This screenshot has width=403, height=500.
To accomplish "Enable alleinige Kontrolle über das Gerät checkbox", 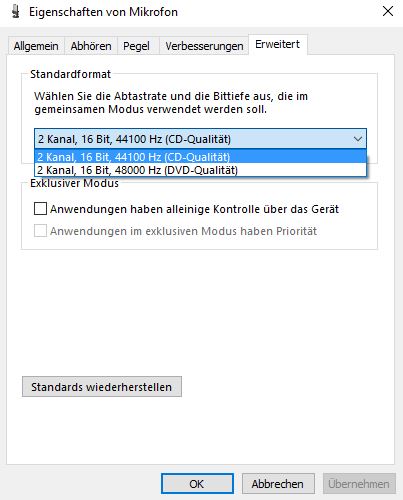I will pos(40,209).
